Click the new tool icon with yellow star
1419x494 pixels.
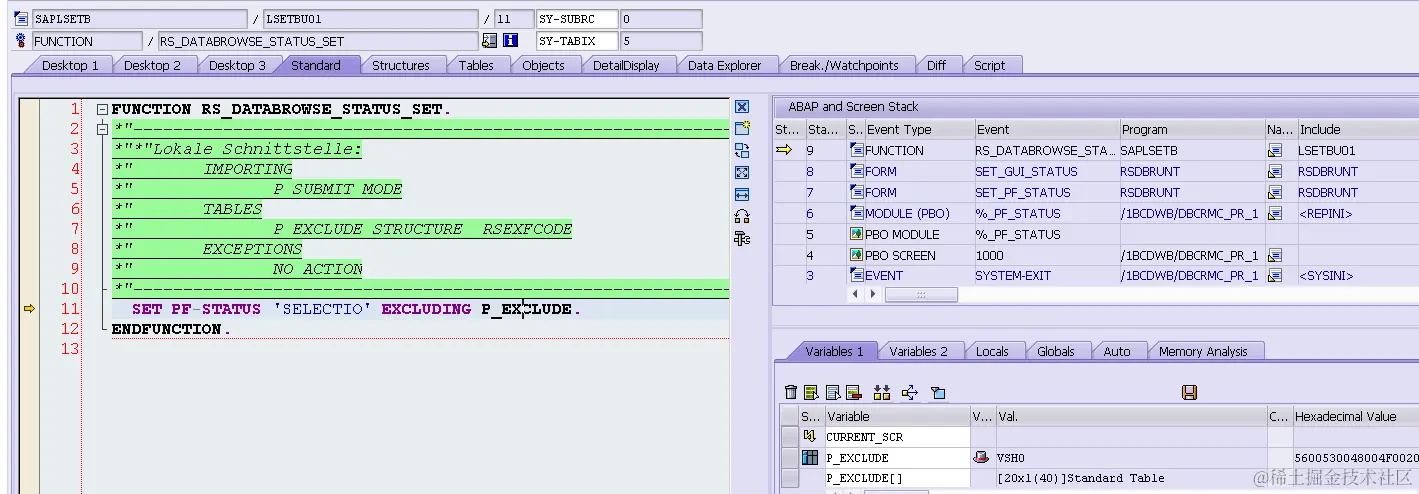pos(742,128)
